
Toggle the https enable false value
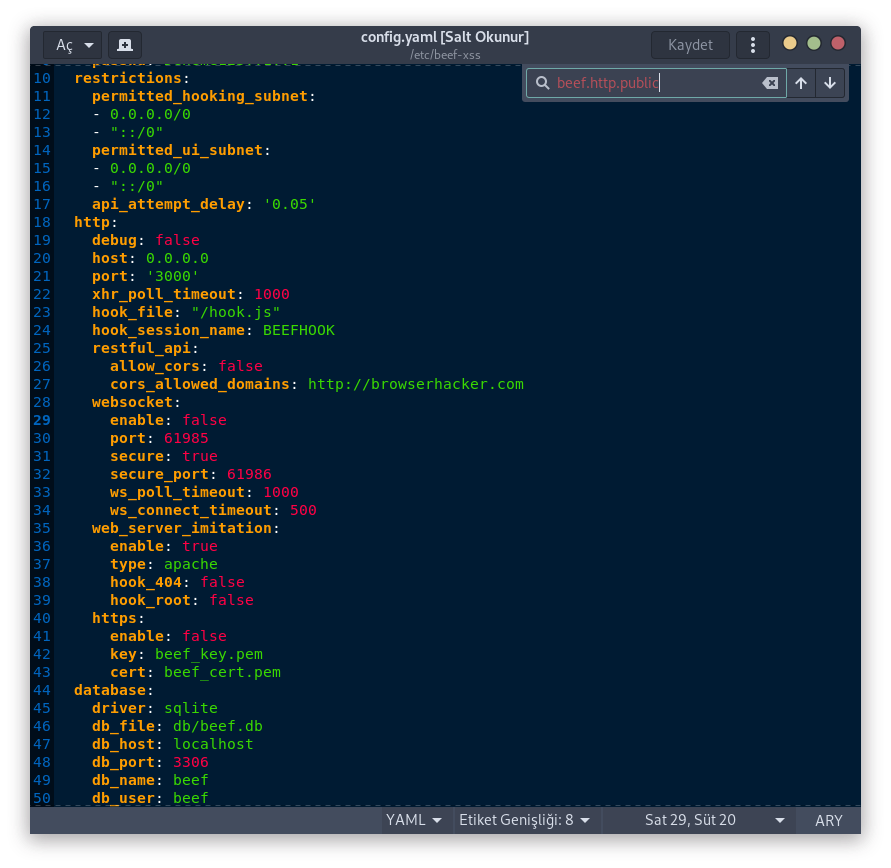click(204, 636)
